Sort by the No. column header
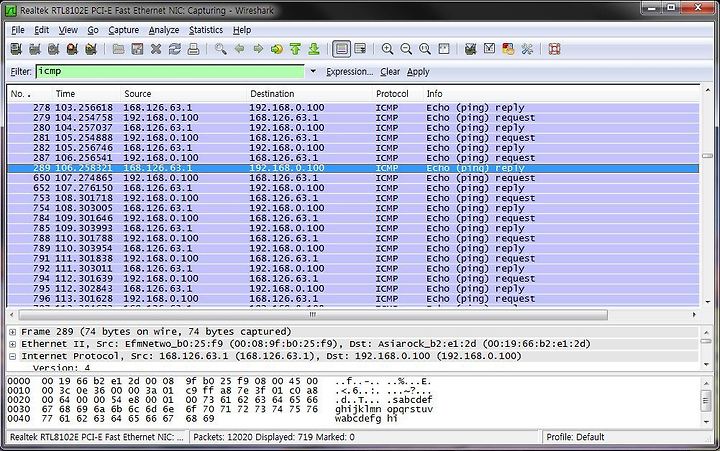720x451 pixels. (x=29, y=94)
